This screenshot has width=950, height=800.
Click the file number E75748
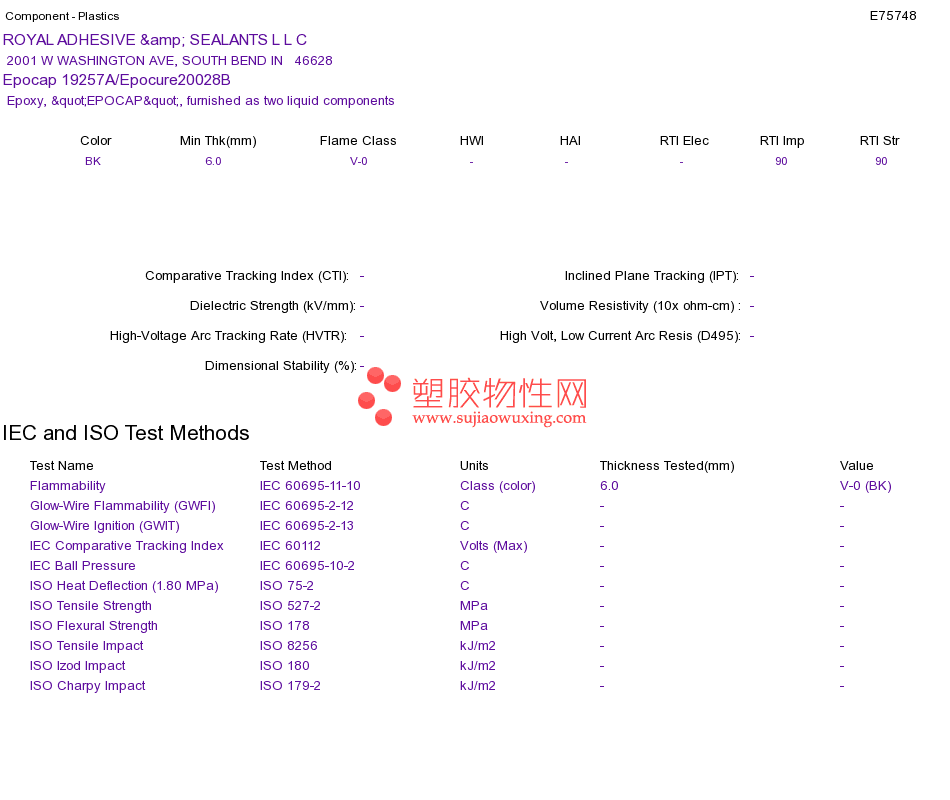[x=892, y=16]
